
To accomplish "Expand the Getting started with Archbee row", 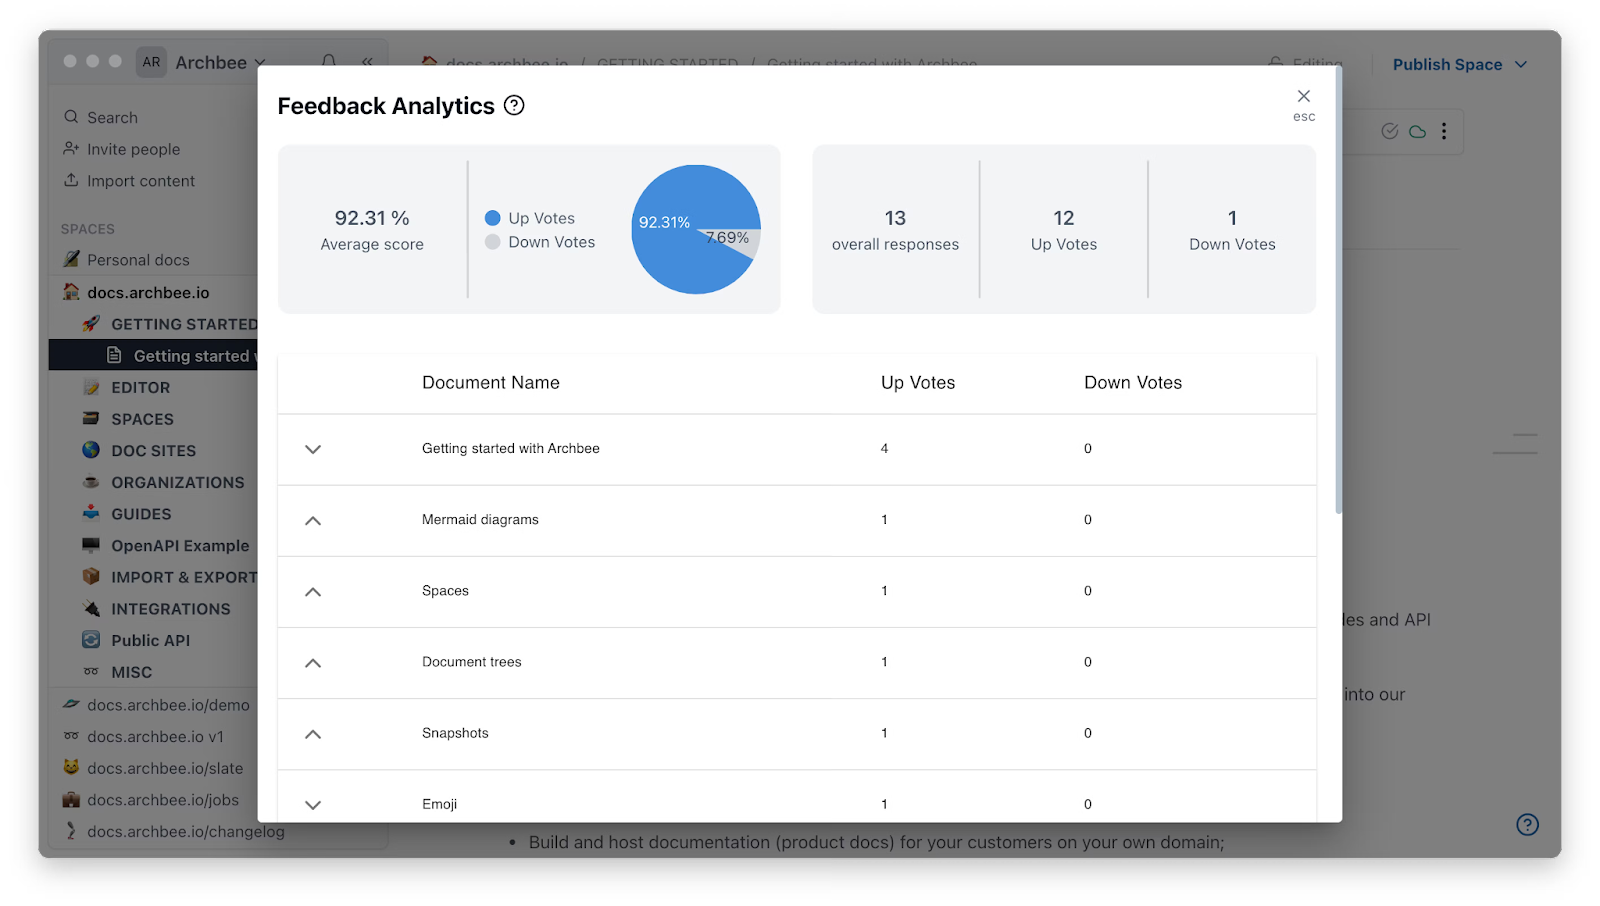I will click(x=312, y=449).
